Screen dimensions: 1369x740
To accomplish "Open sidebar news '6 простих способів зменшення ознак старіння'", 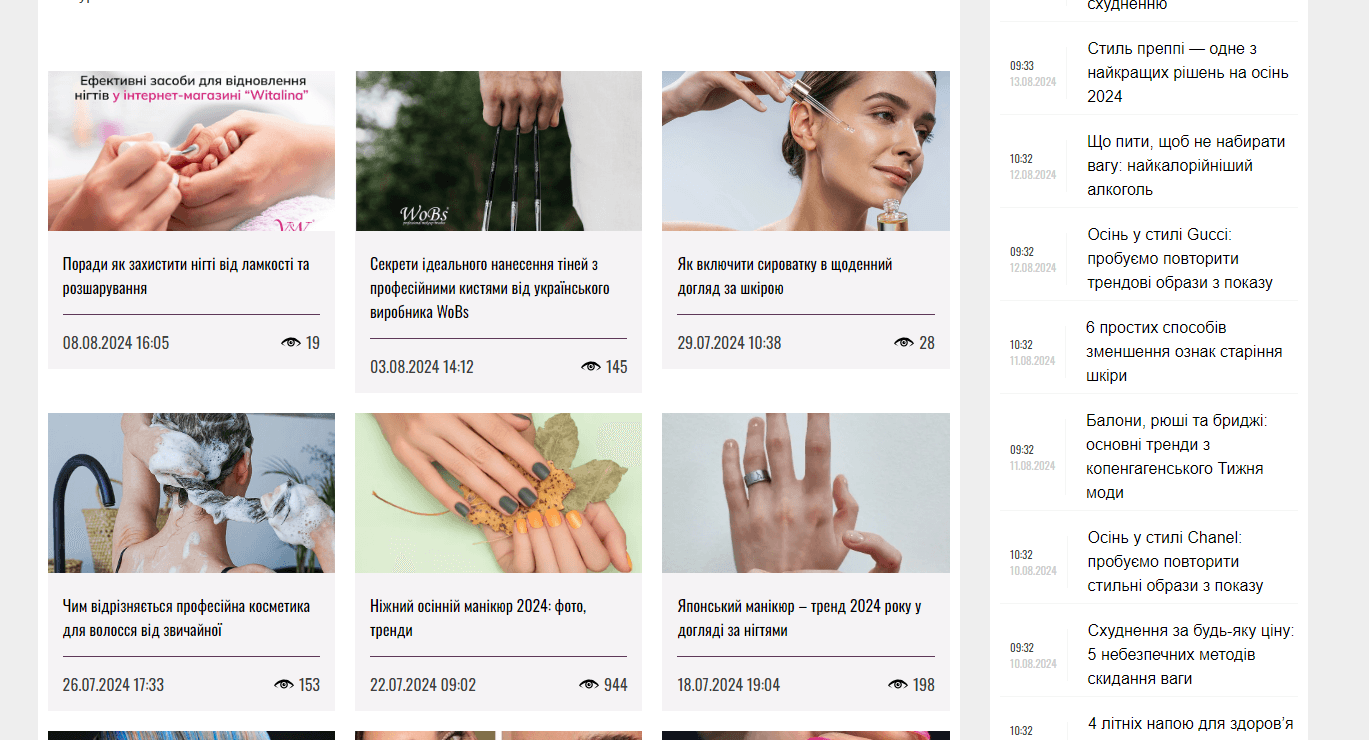I will 1184,352.
